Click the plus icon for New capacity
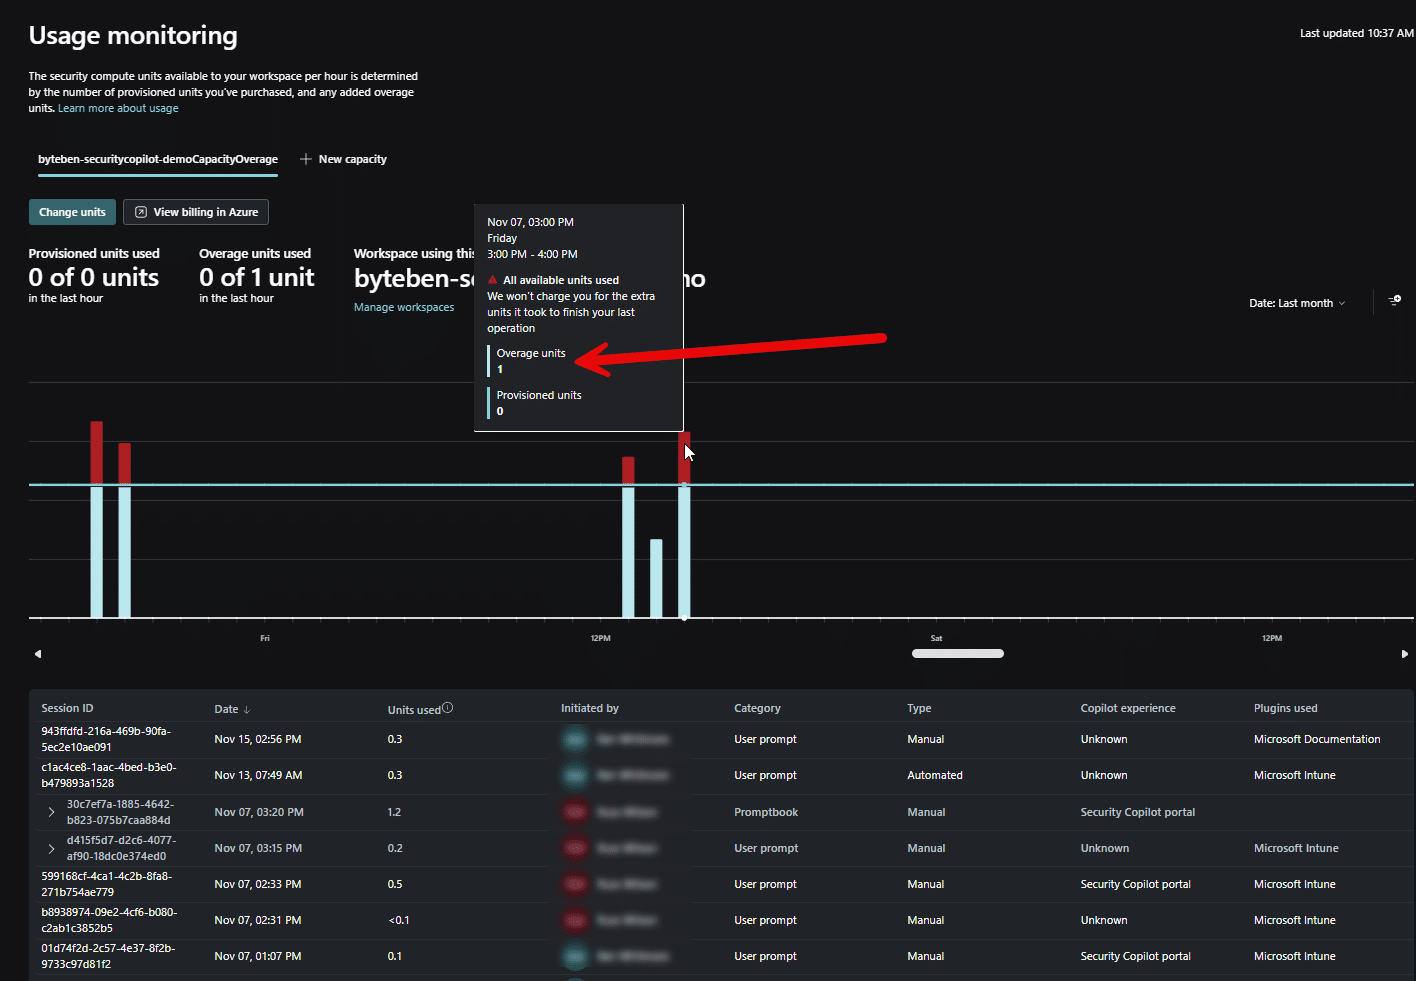Image resolution: width=1416 pixels, height=981 pixels. tap(306, 159)
